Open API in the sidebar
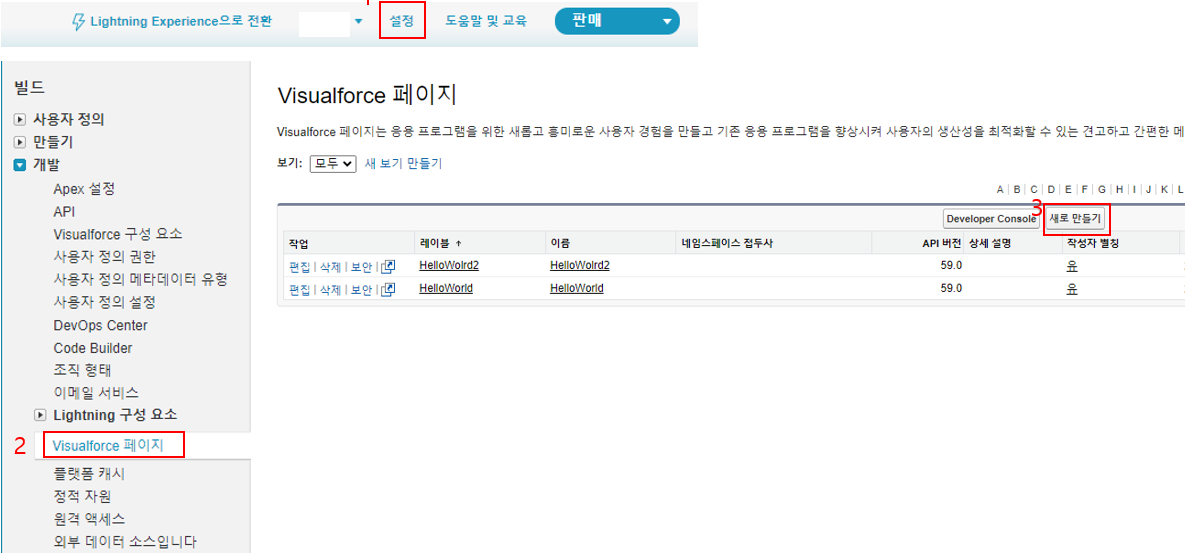 click(64, 212)
